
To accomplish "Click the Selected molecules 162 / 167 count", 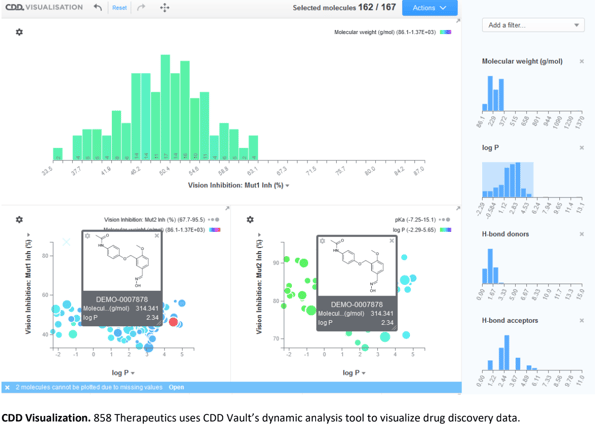I will pos(344,8).
